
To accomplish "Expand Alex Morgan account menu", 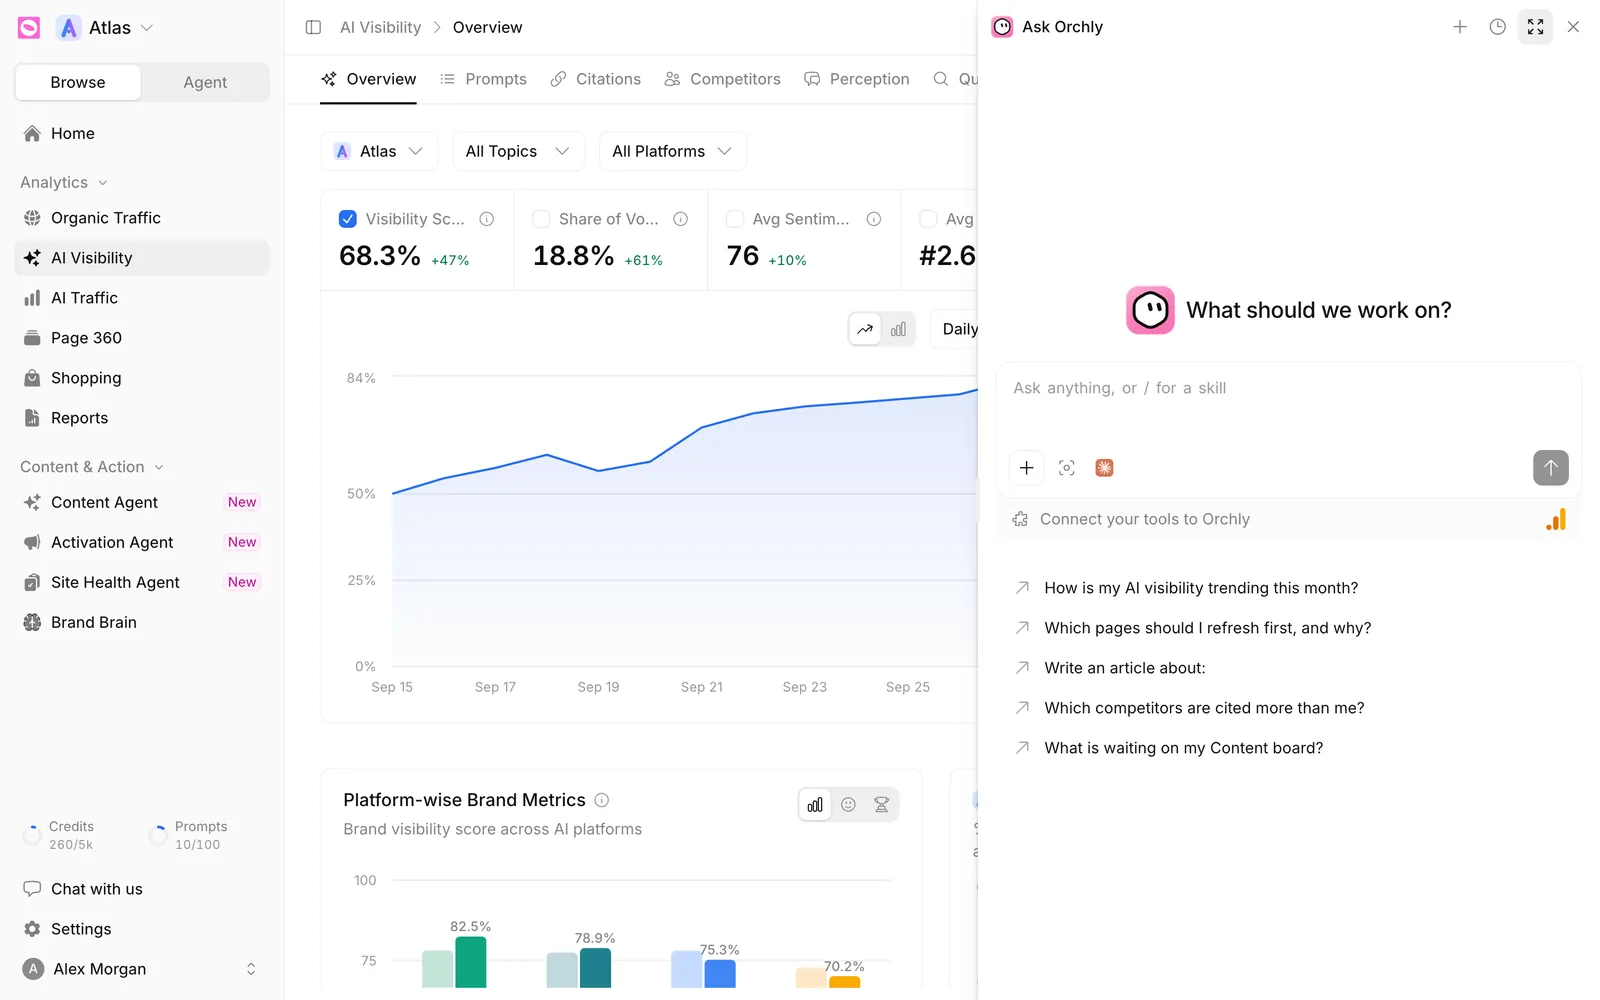I will pos(142,969).
